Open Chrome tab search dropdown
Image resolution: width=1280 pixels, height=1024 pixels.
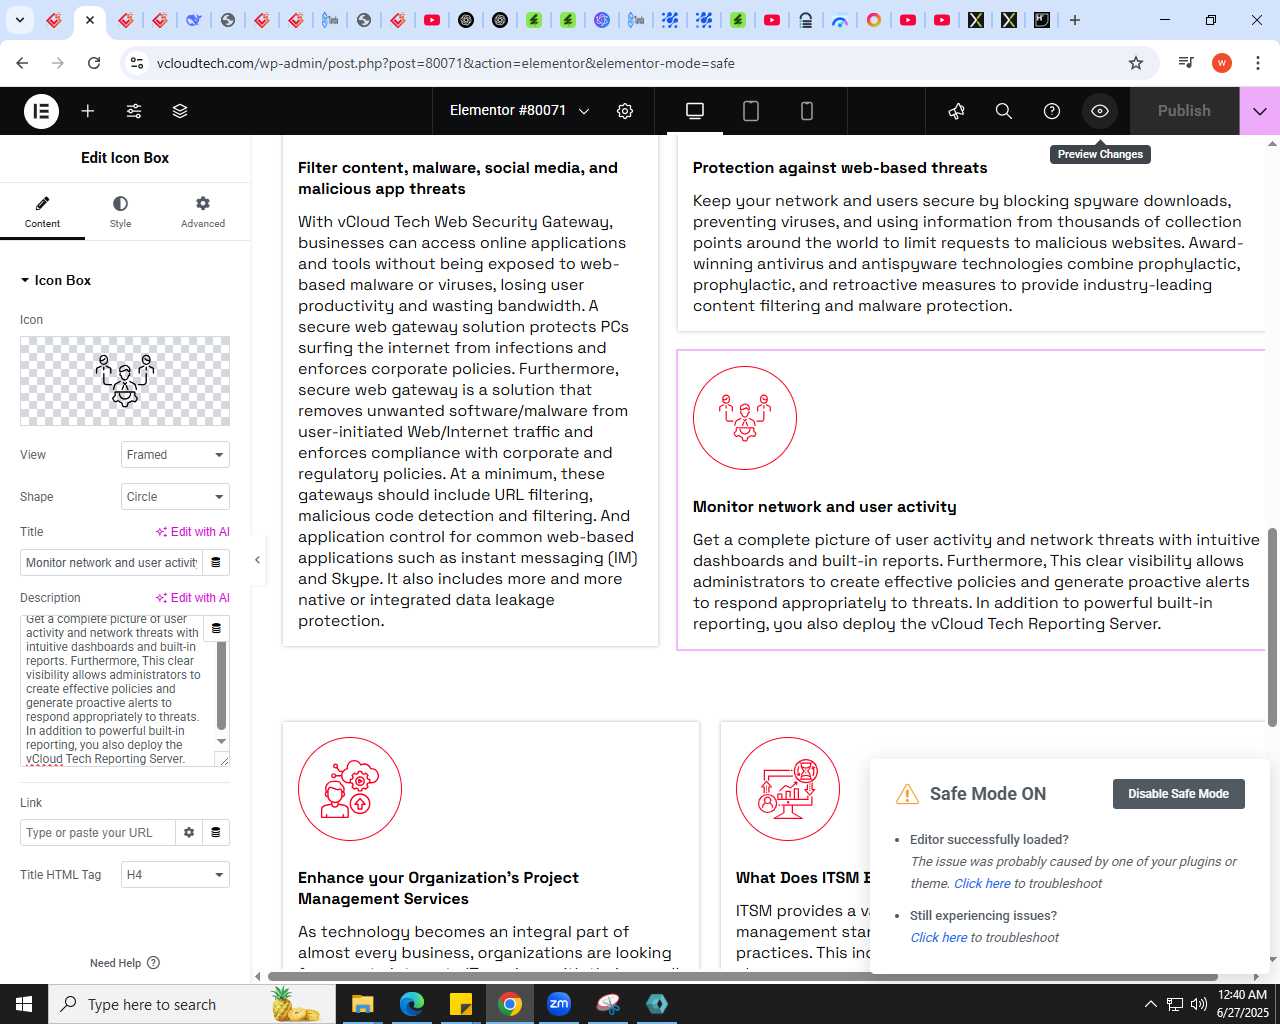[19, 20]
